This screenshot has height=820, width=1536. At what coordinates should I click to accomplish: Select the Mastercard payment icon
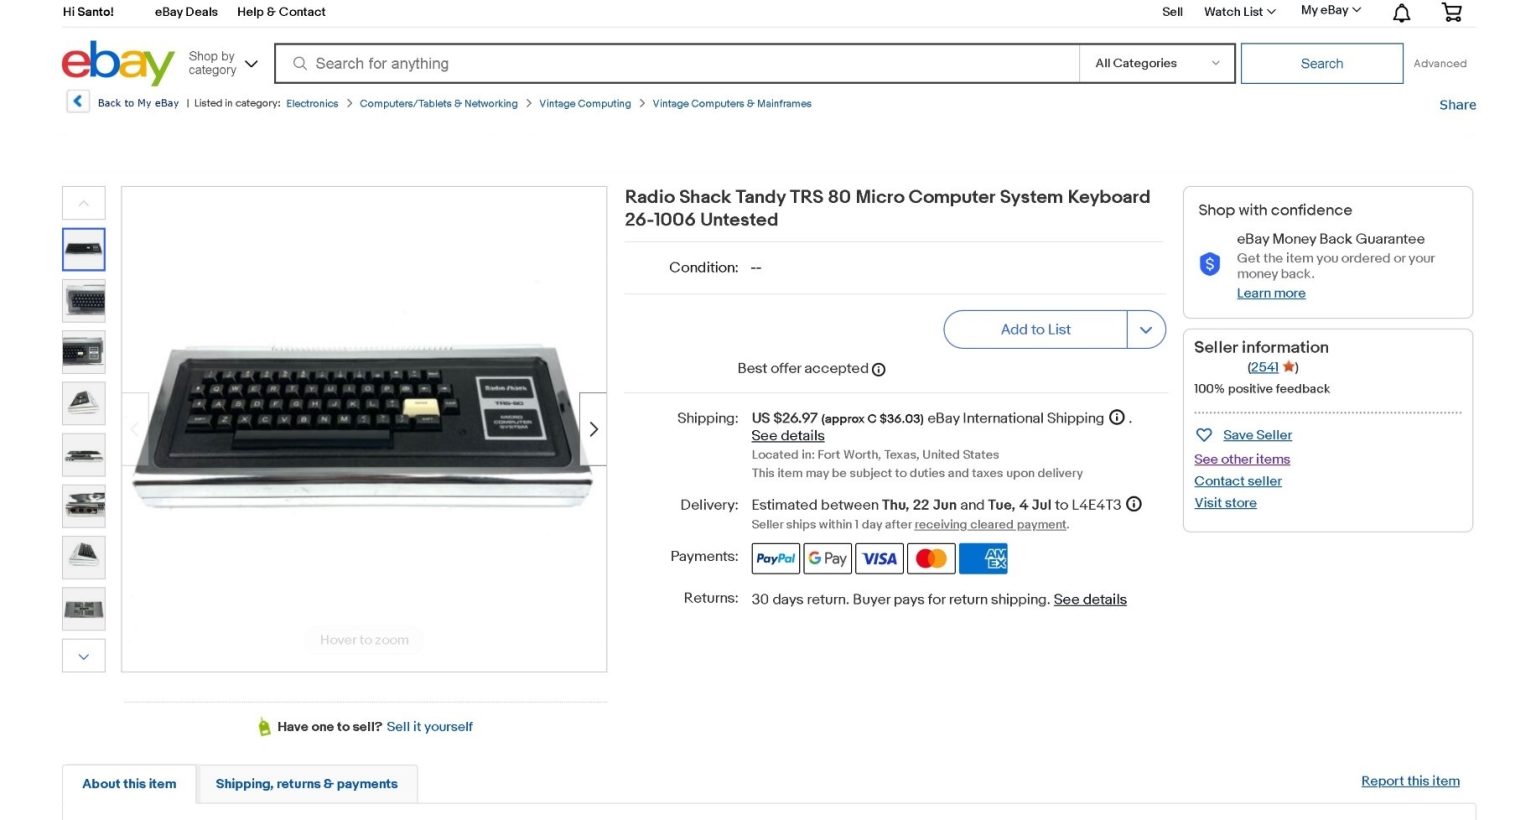[931, 558]
